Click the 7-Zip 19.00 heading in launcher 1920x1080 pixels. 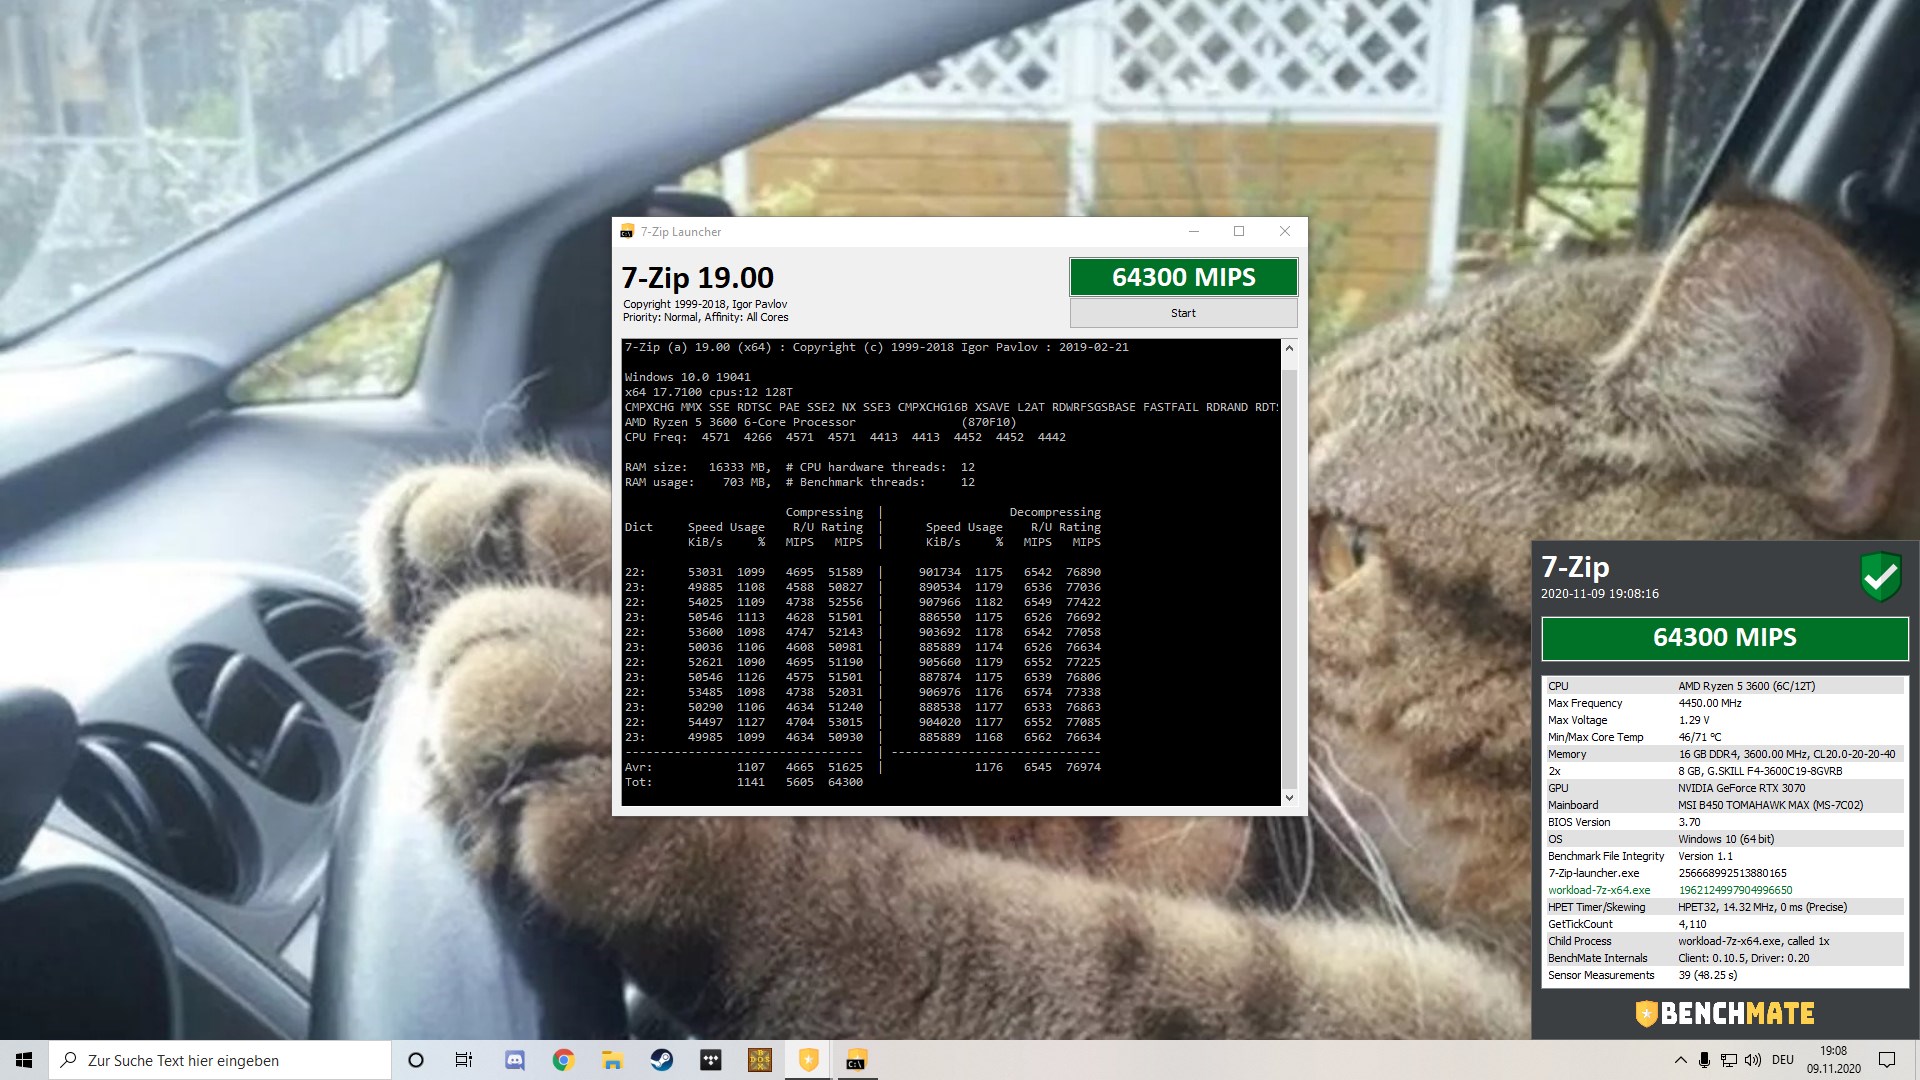pyautogui.click(x=697, y=278)
